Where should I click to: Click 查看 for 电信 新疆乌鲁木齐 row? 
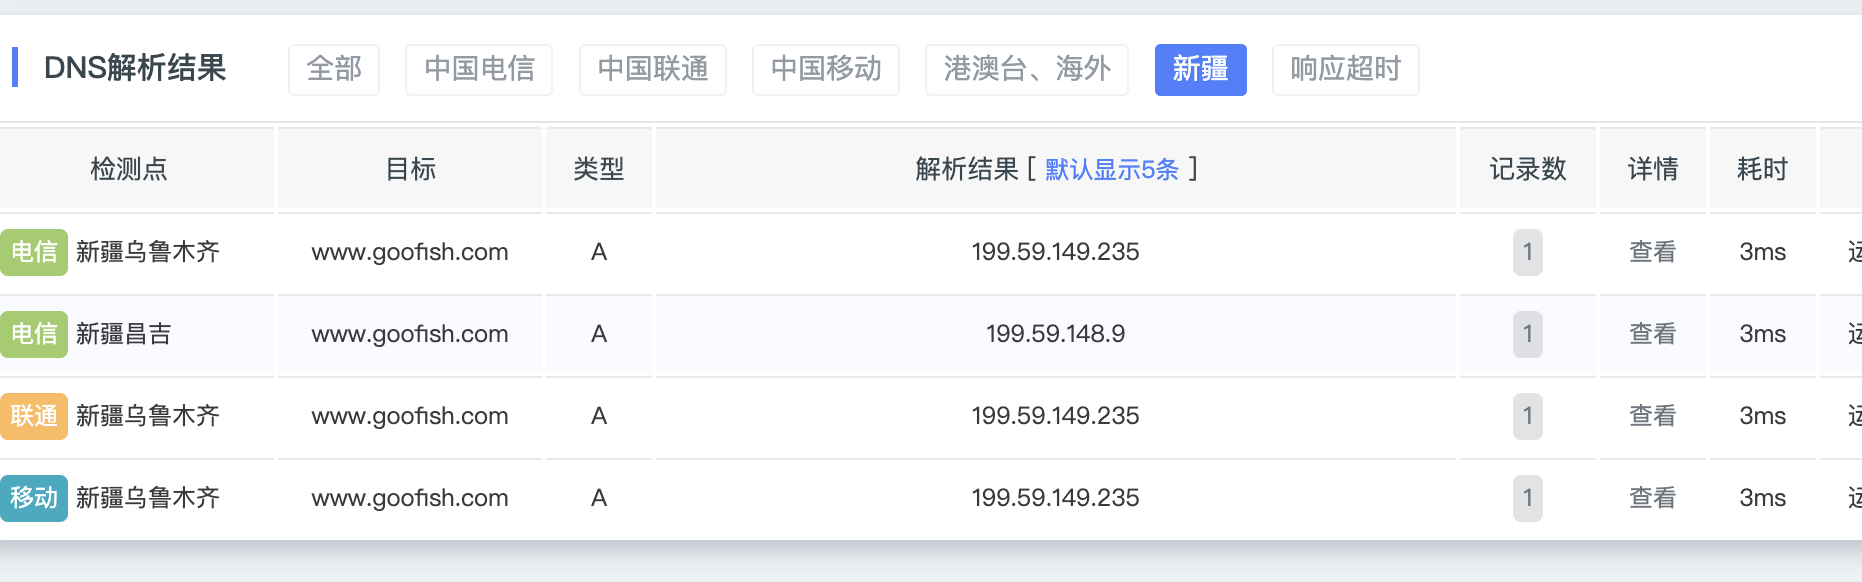coord(1652,252)
